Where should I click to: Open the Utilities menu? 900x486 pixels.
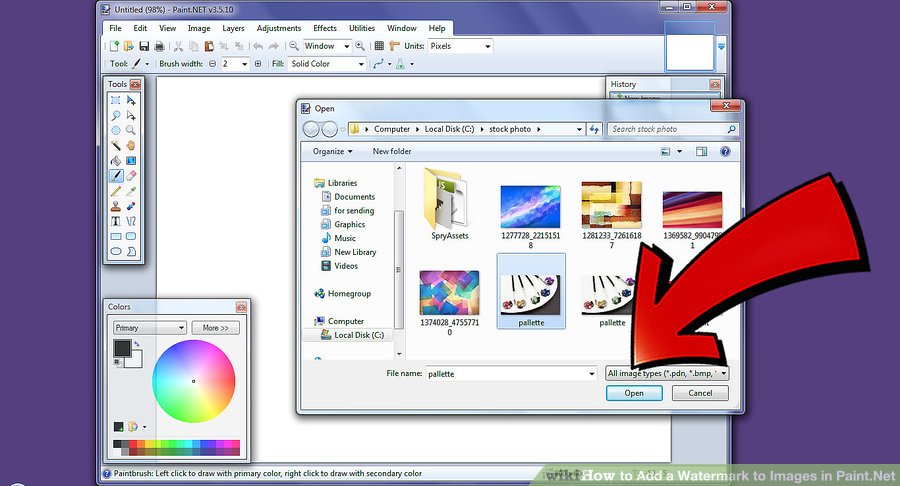362,28
